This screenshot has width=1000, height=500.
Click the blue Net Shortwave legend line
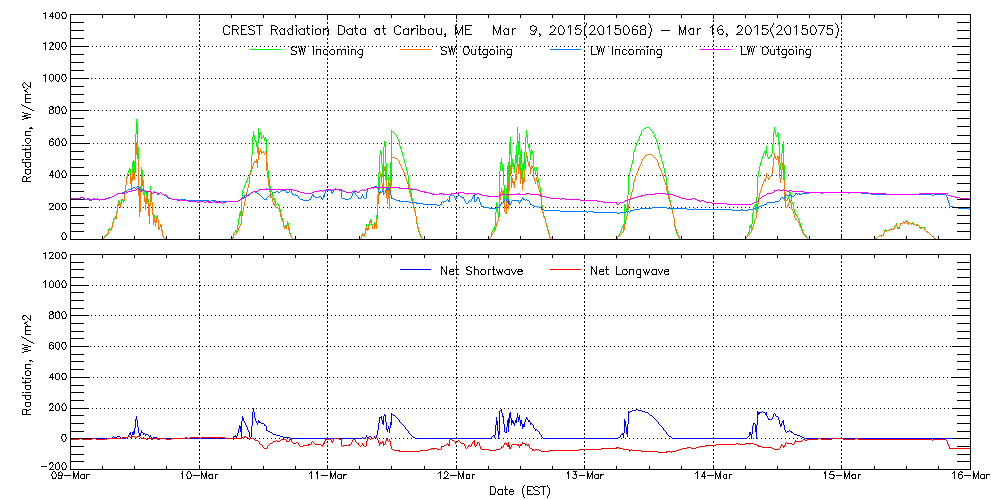[417, 270]
